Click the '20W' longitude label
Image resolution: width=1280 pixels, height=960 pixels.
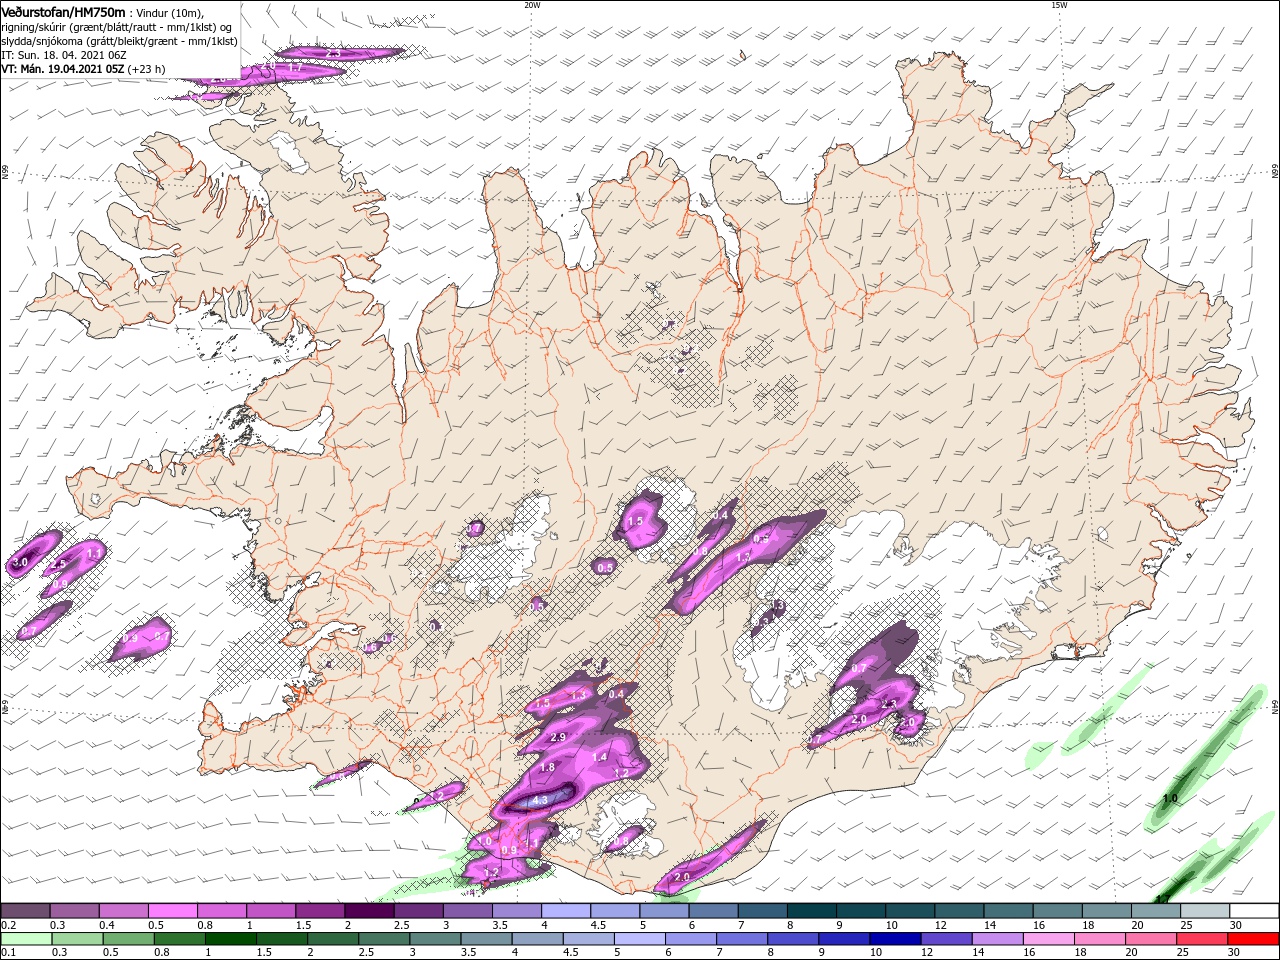(x=531, y=5)
